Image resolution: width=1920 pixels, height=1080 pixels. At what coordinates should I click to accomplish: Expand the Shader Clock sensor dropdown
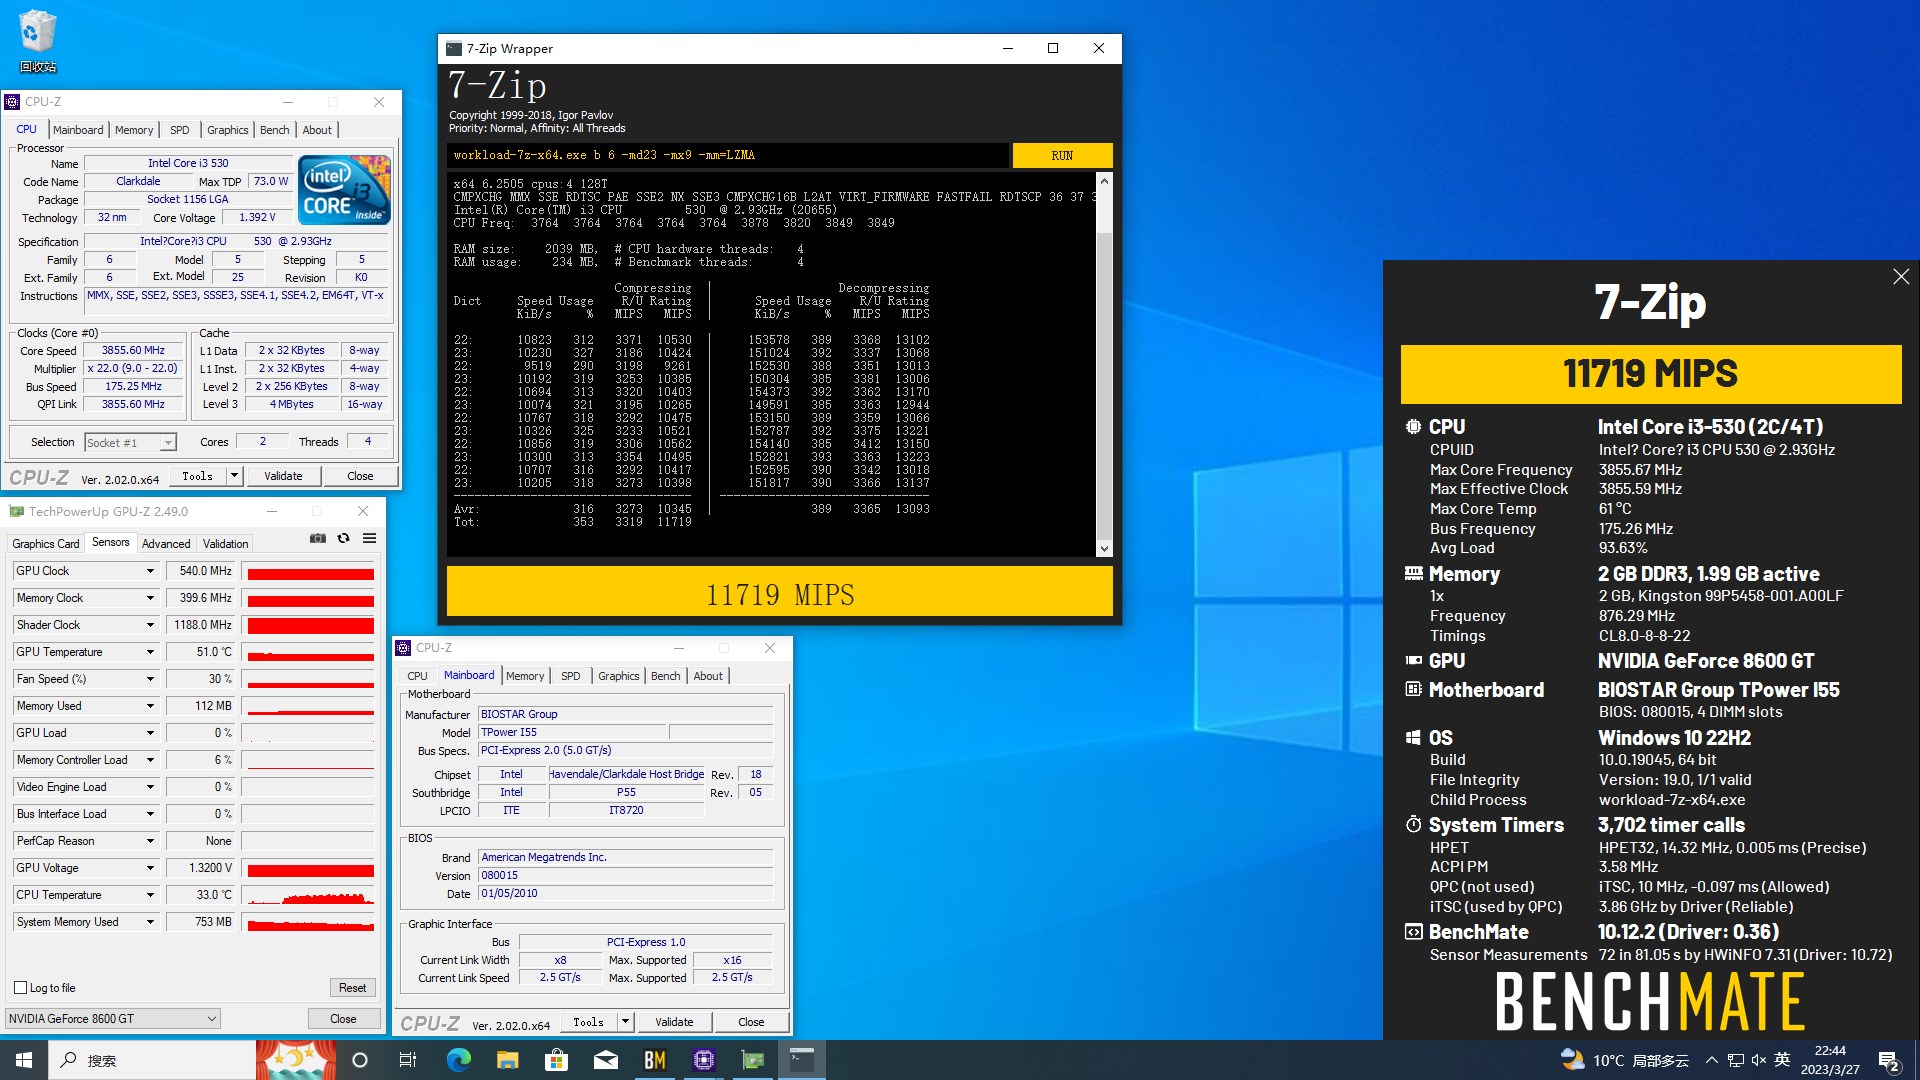point(150,625)
